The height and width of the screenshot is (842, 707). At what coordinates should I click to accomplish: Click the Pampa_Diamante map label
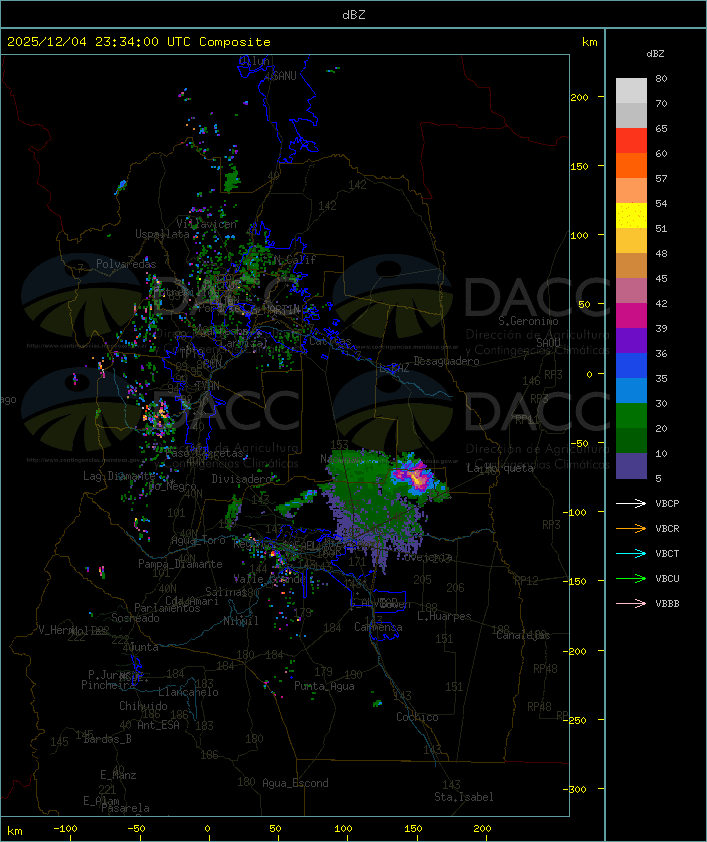tap(180, 564)
